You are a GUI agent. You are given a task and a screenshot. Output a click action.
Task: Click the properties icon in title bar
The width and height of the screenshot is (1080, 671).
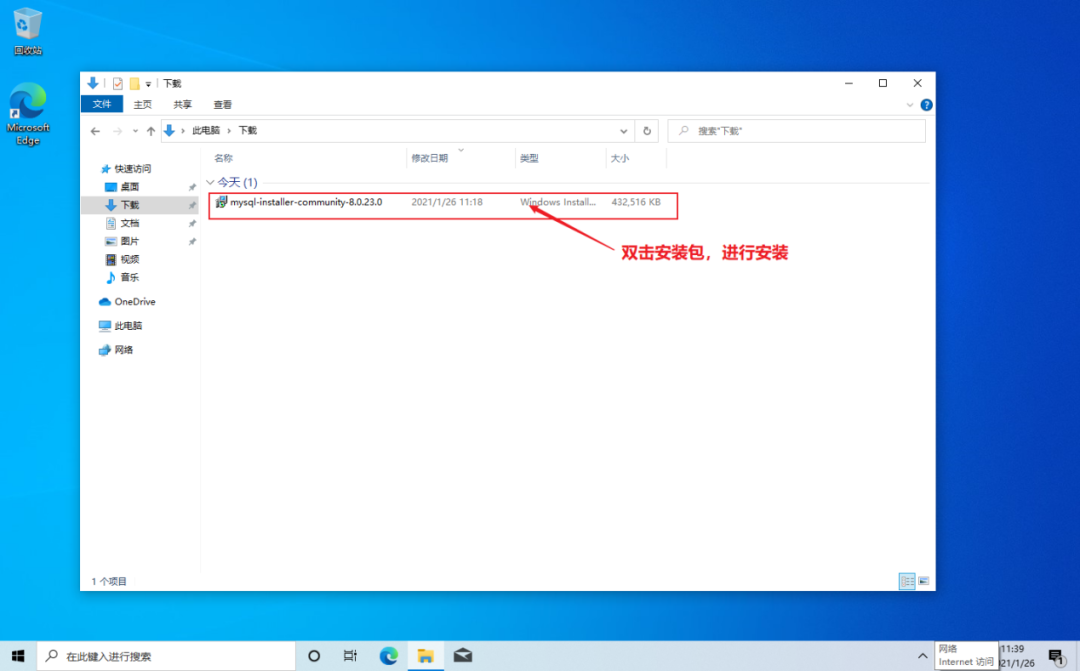118,83
